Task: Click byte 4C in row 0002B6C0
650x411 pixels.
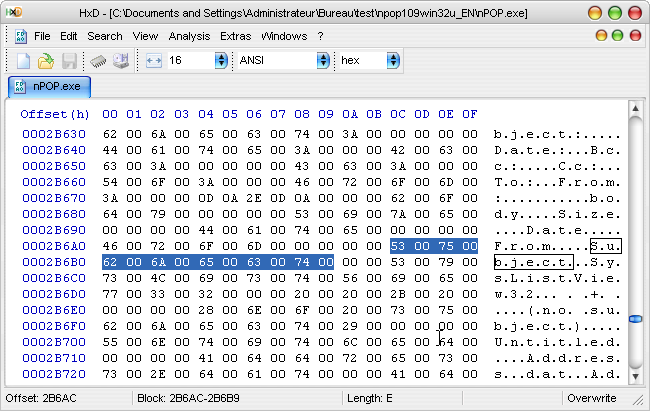Action: click(x=158, y=278)
